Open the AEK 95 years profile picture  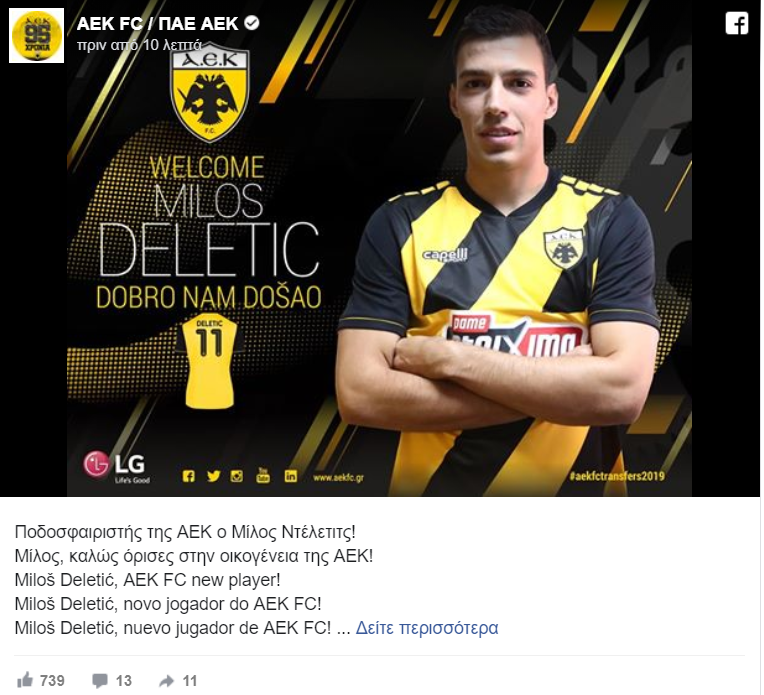coord(37,36)
